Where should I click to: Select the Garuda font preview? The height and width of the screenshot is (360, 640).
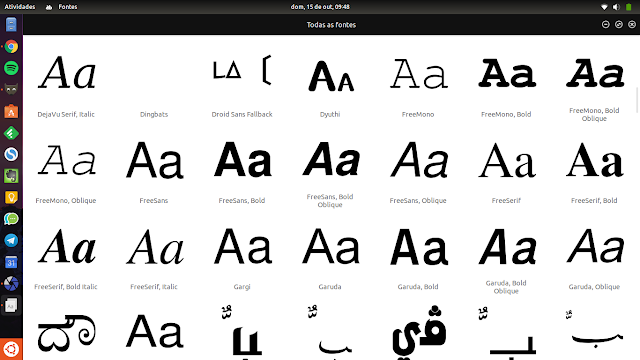(331, 246)
